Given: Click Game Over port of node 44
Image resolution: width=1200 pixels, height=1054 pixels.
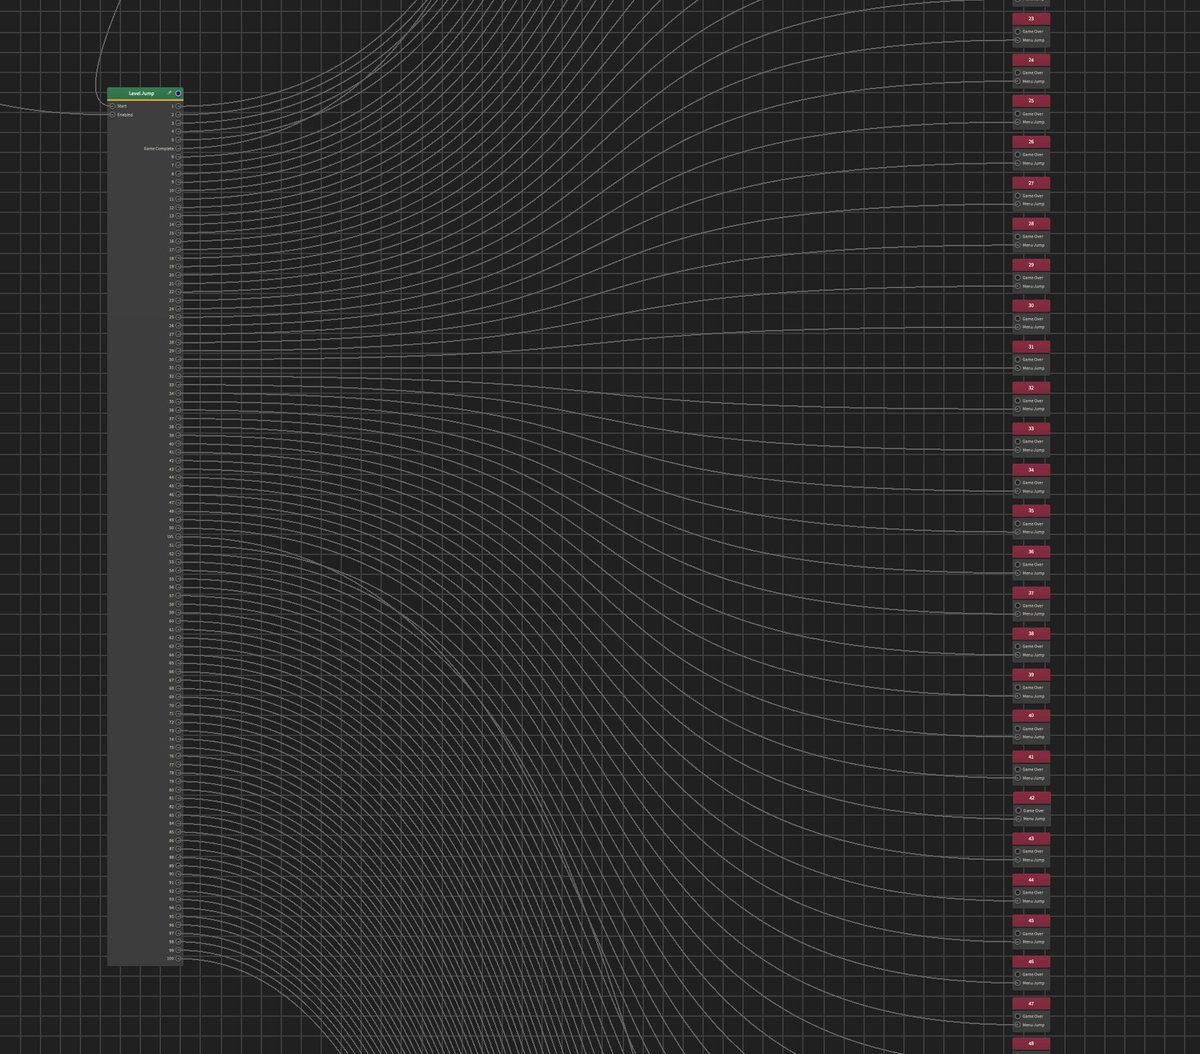Looking at the screenshot, I should coord(1018,893).
